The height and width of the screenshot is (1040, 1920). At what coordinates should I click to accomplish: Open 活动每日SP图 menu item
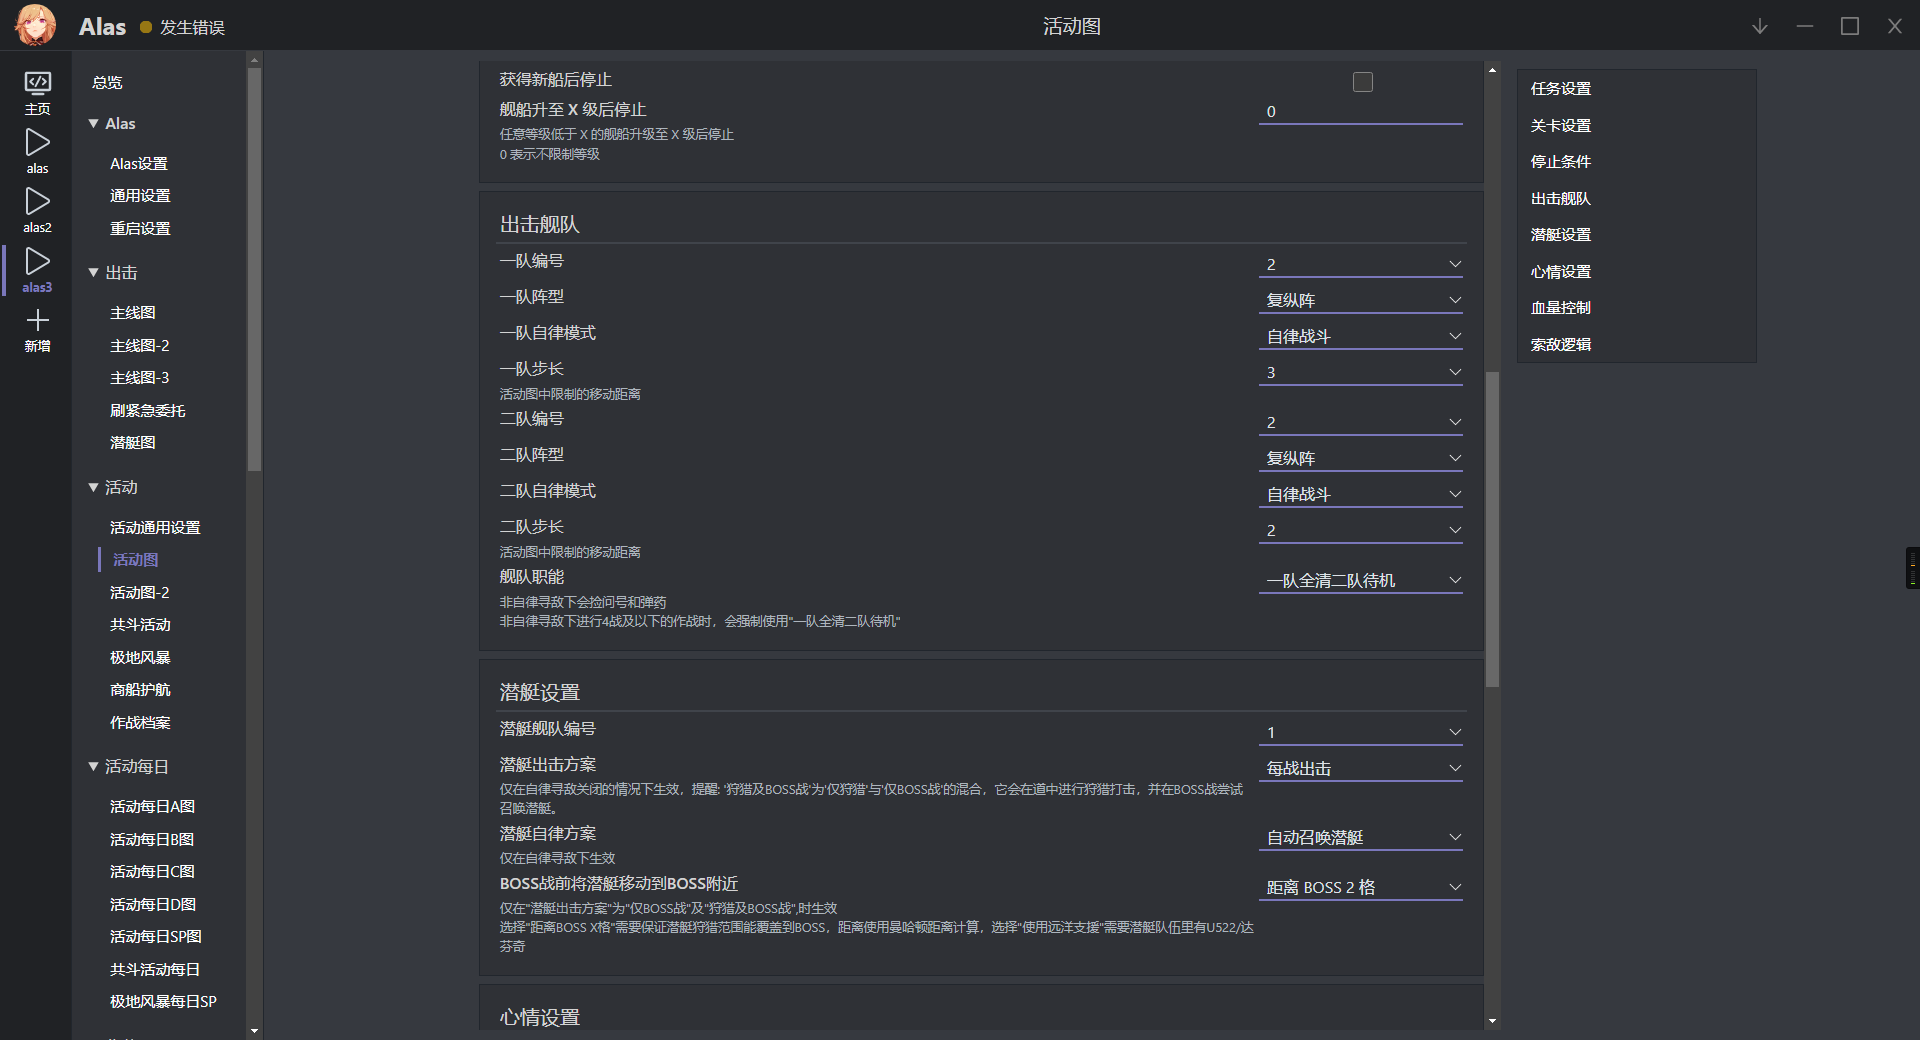(156, 936)
